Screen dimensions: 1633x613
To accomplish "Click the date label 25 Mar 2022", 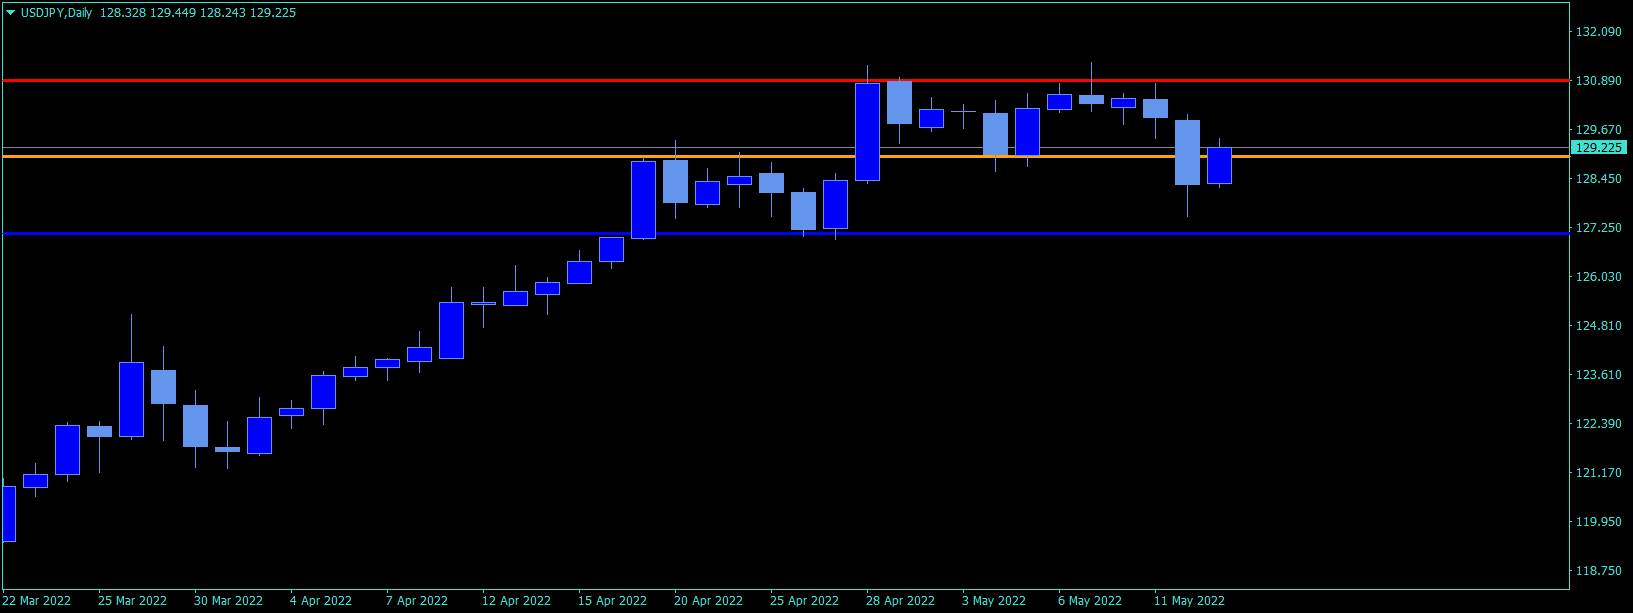I will (132, 601).
